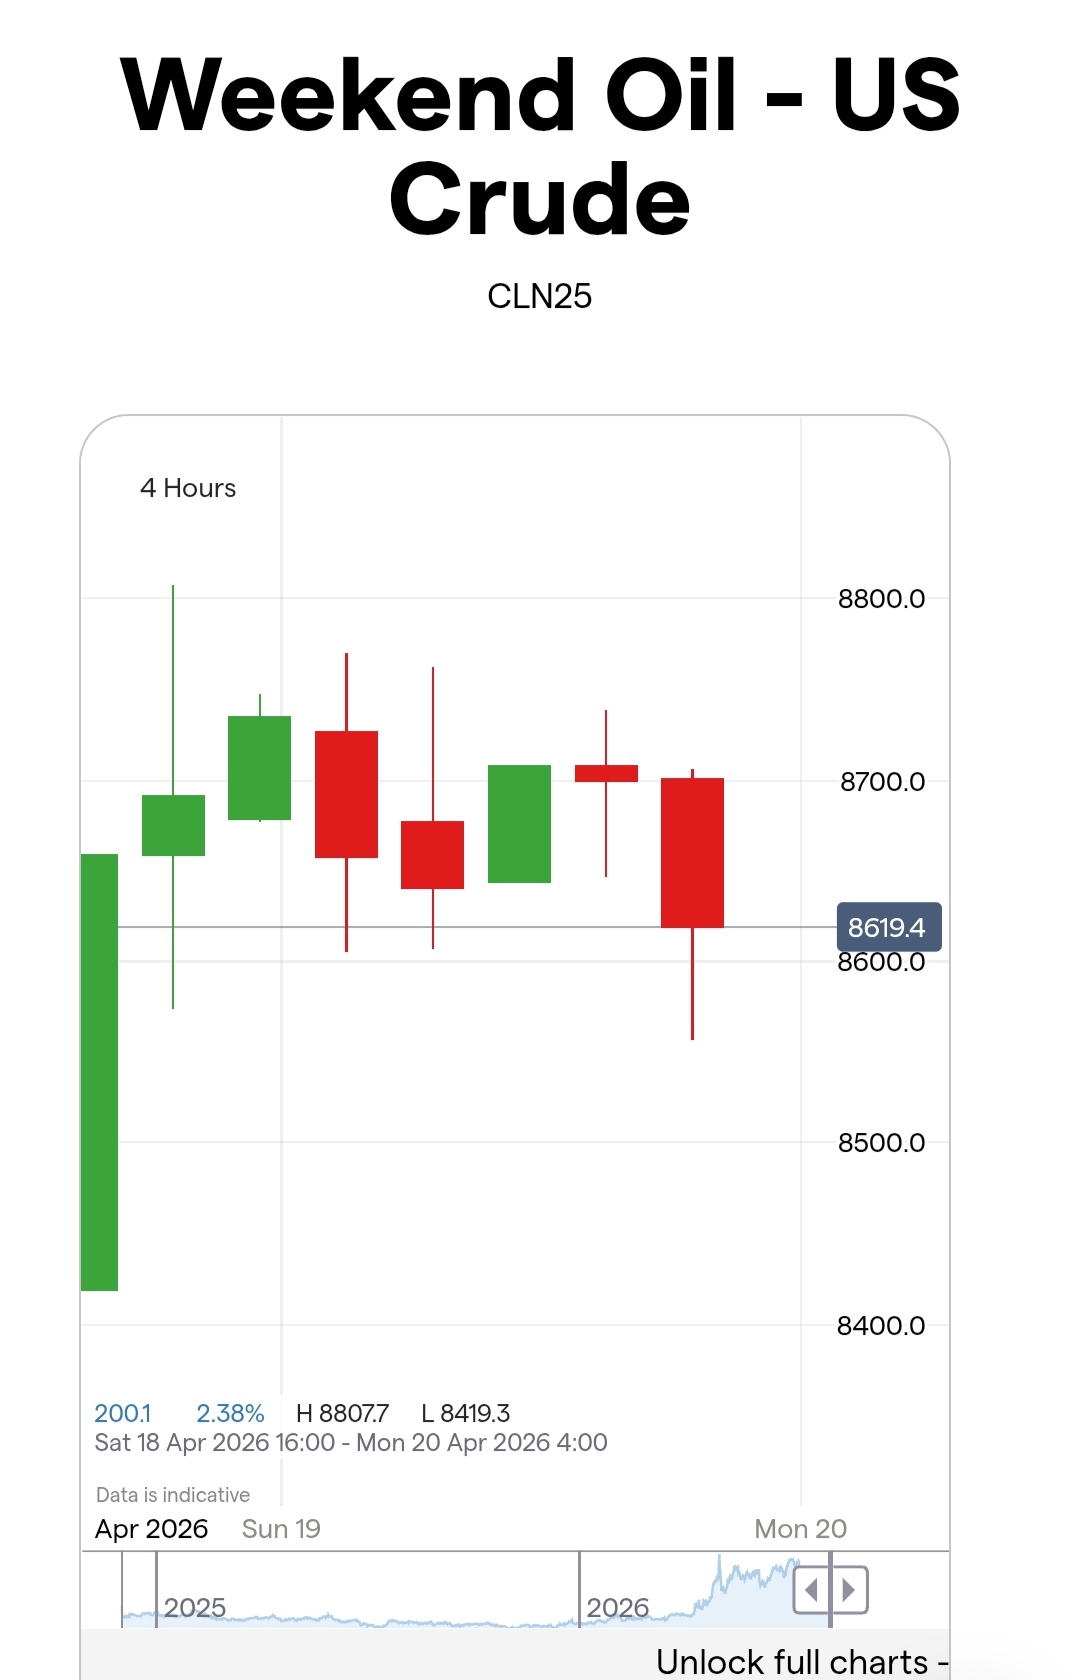Click the 8619.4 current price tag
The height and width of the screenshot is (1680, 1080).
[888, 927]
